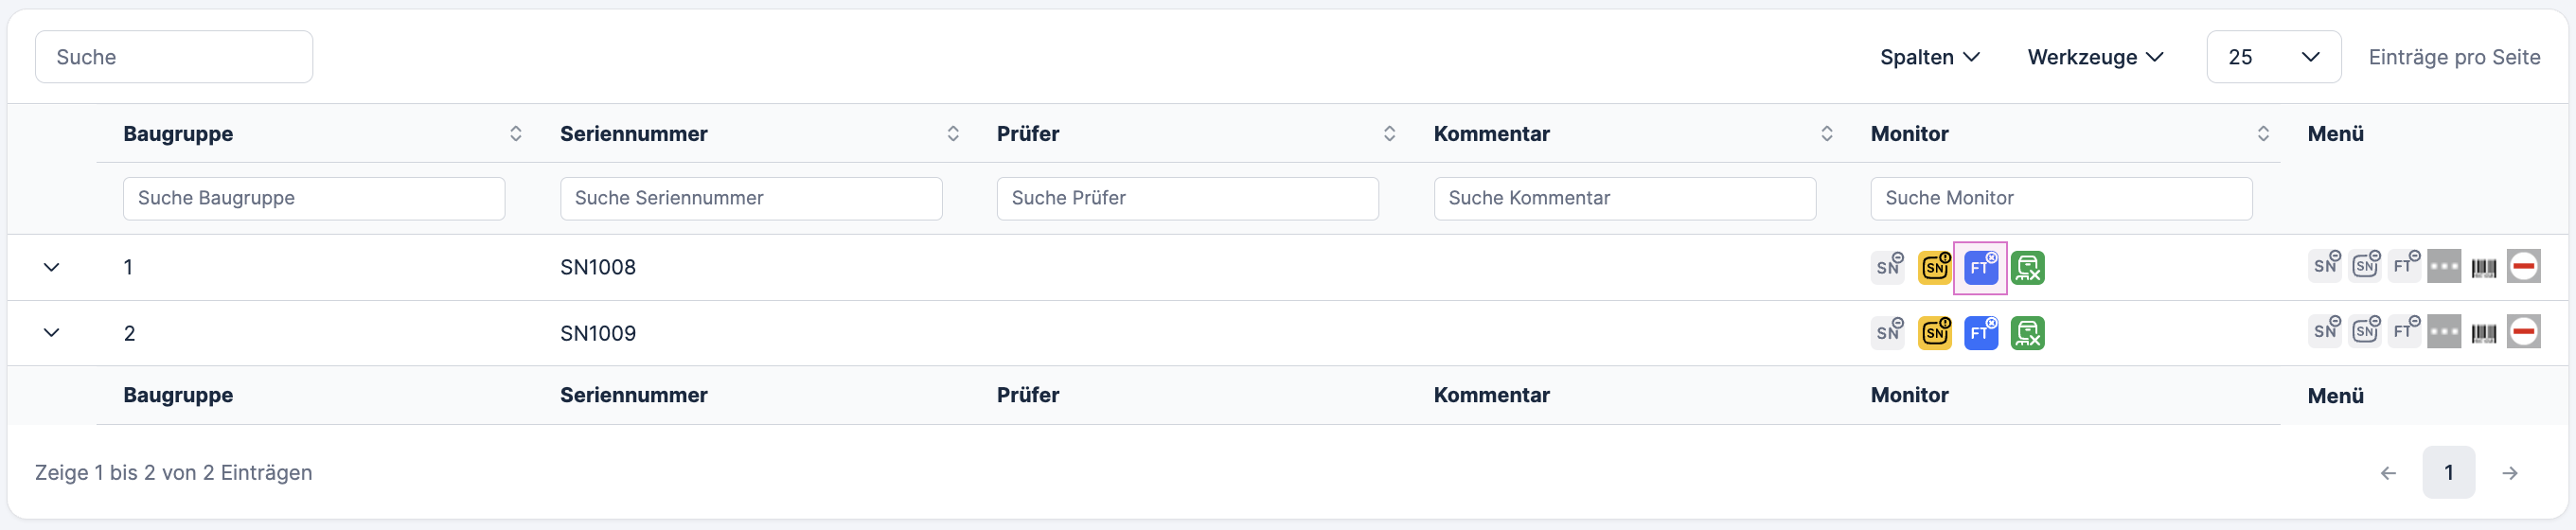This screenshot has width=2576, height=530.
Task: Click the red minus icon for SN1009
Action: tap(2523, 332)
